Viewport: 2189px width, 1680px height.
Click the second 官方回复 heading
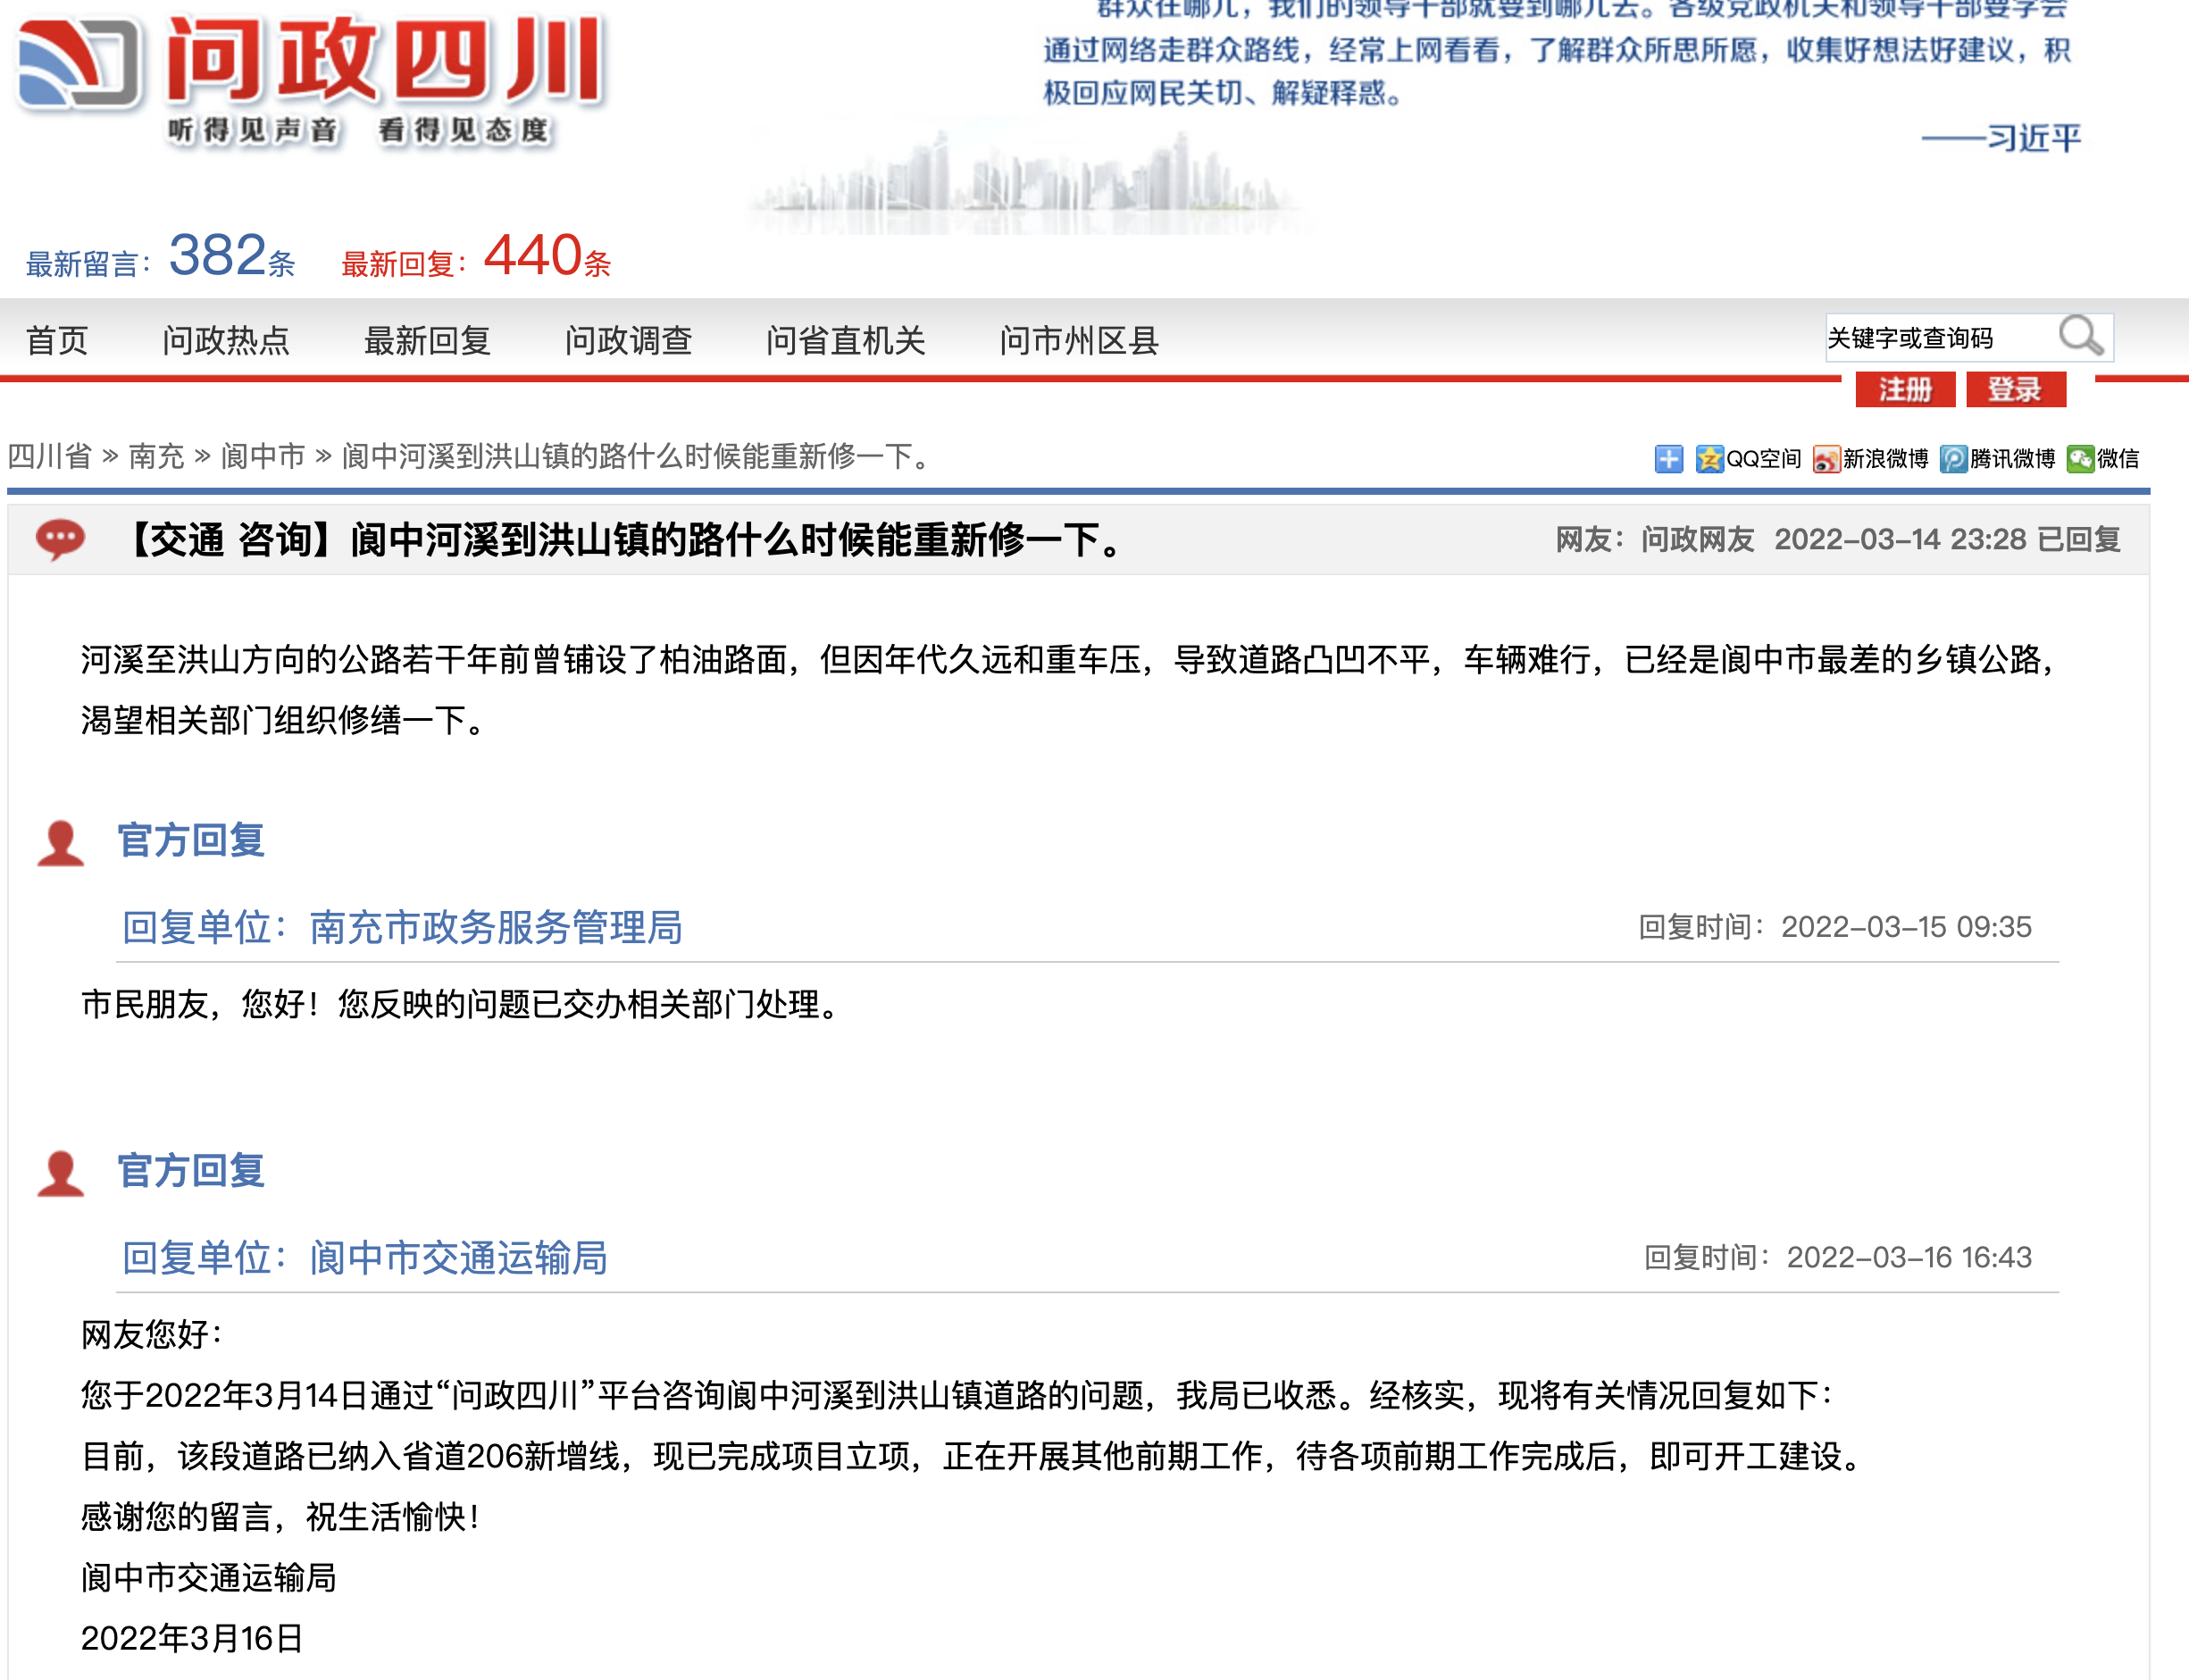[x=191, y=1171]
